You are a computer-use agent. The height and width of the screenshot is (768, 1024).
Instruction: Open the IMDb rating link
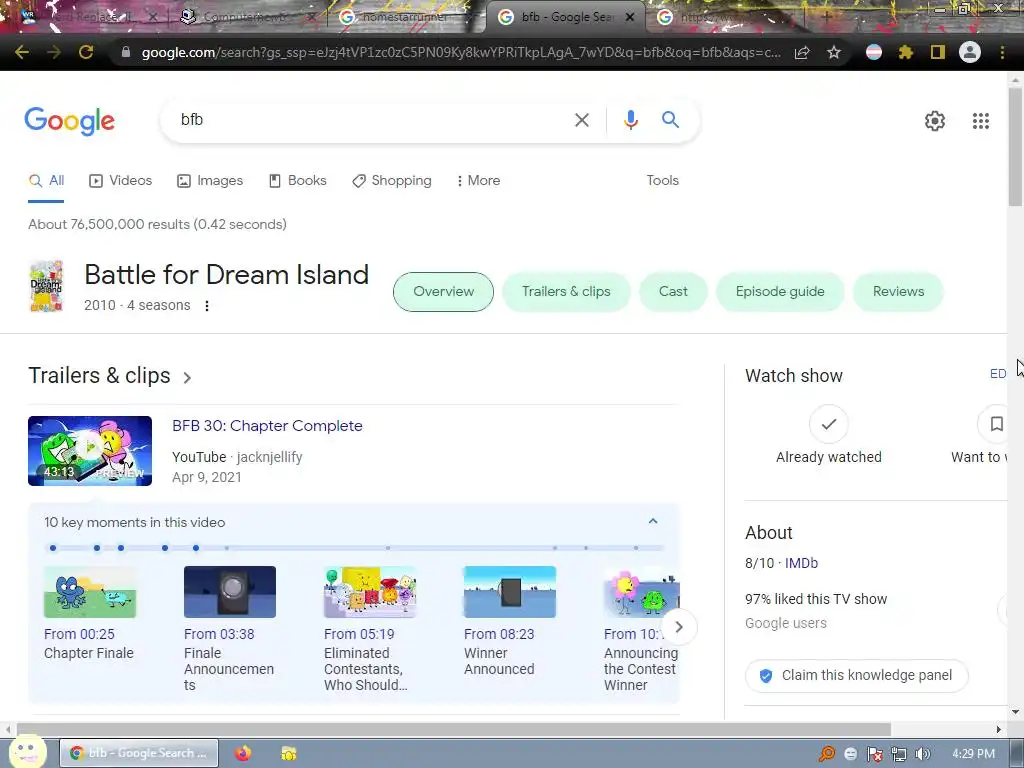pyautogui.click(x=801, y=563)
